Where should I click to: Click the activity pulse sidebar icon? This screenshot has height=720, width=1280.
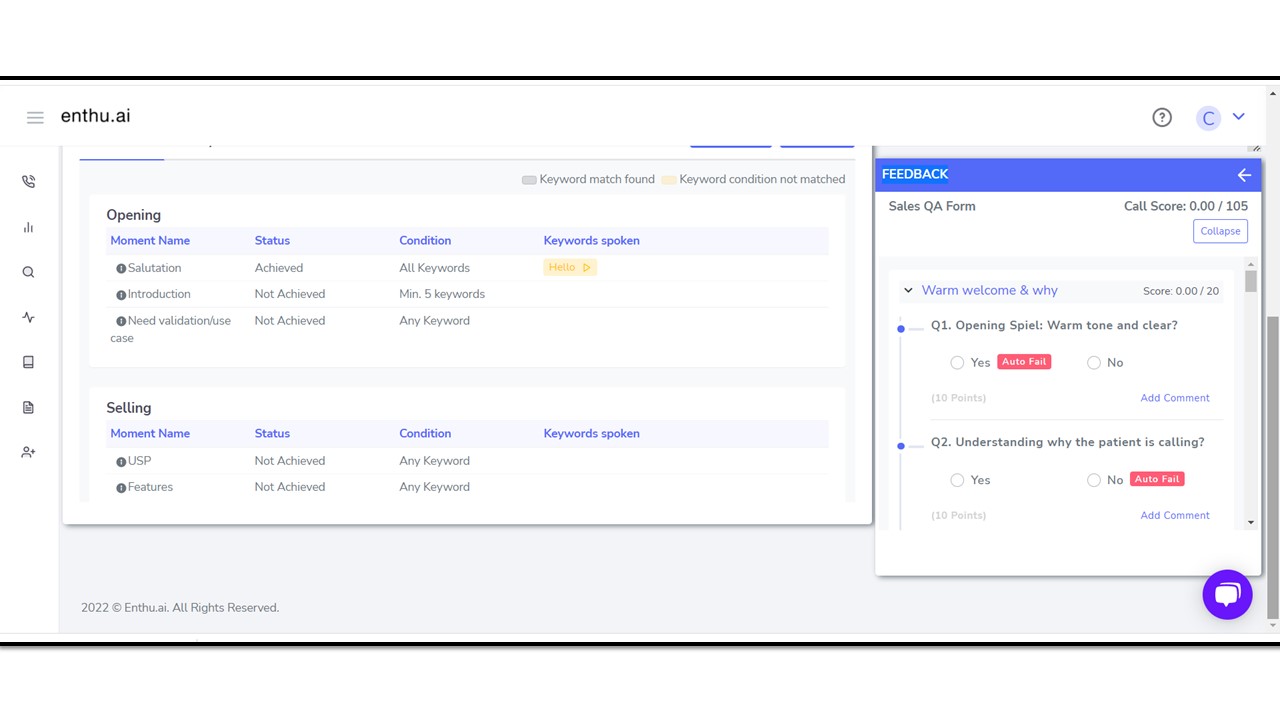pos(27,316)
